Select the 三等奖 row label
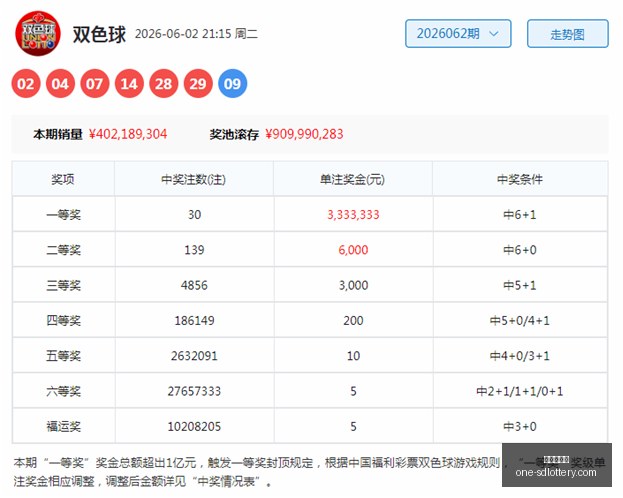623x498 pixels. tap(64, 286)
